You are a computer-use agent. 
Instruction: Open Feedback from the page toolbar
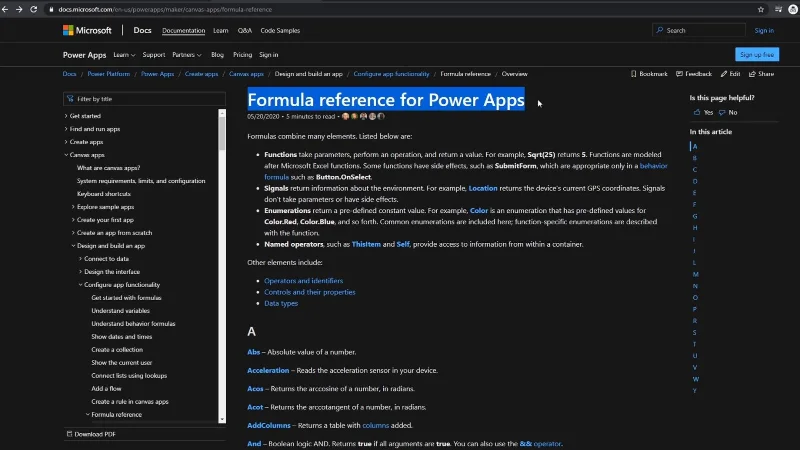[x=694, y=74]
